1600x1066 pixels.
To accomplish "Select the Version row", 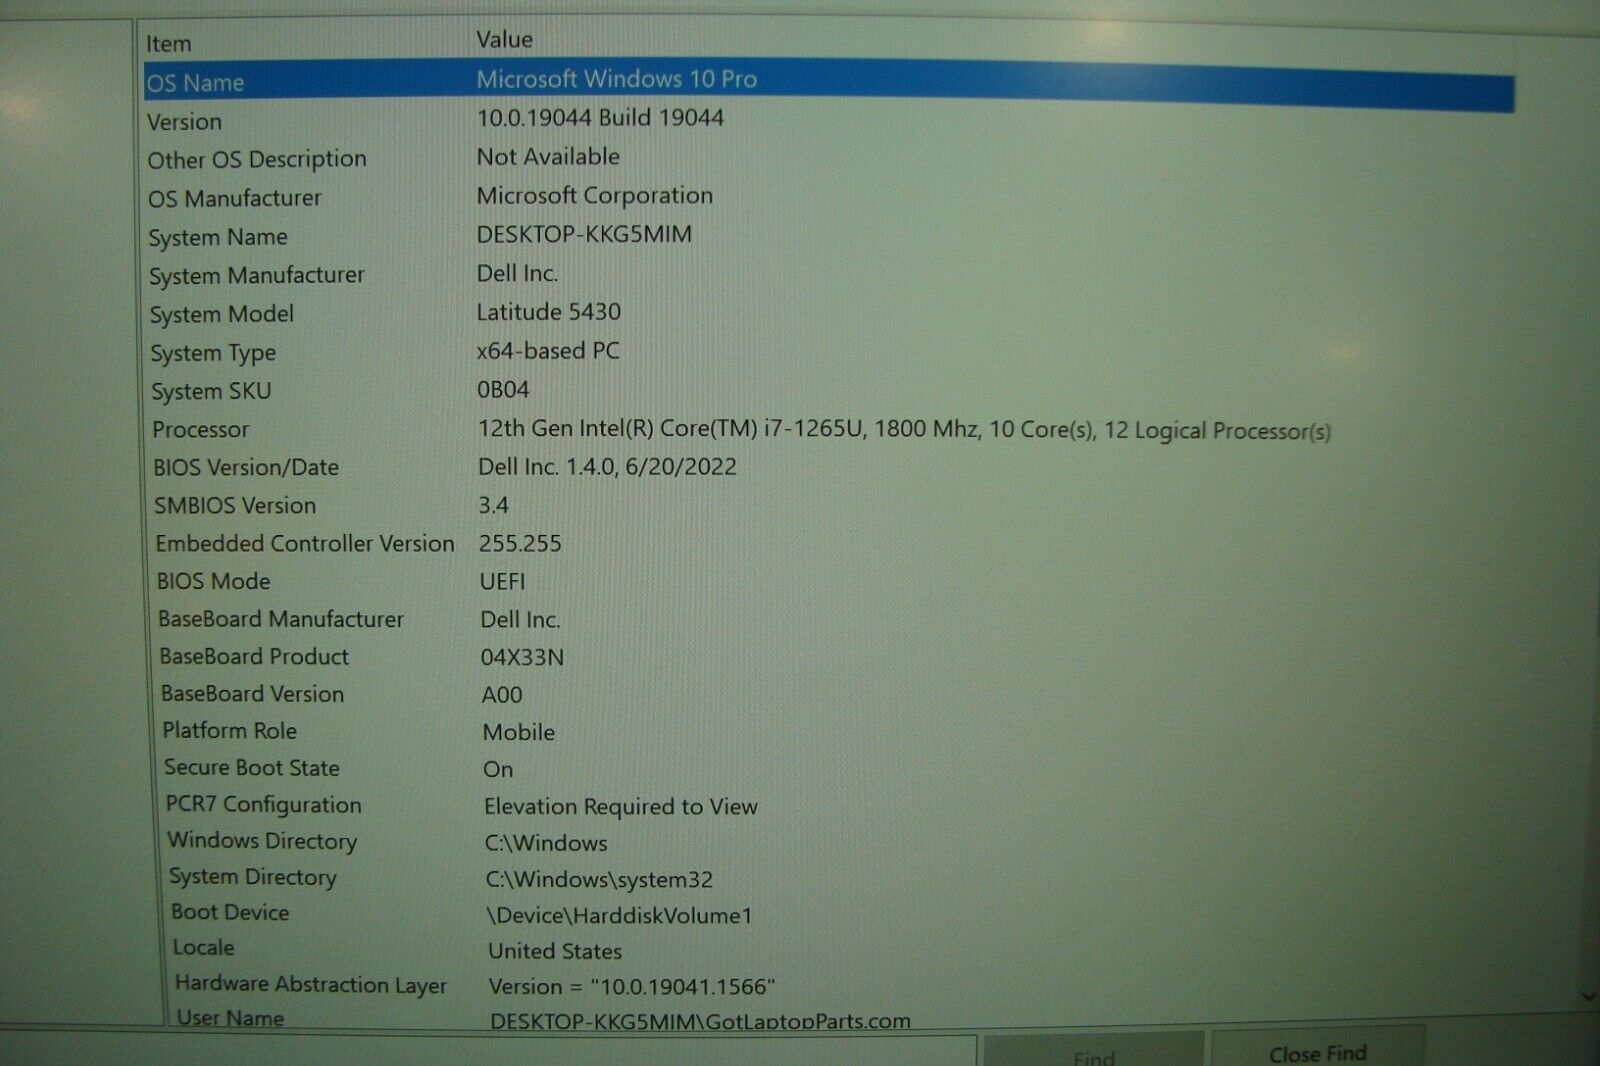I will pos(828,121).
